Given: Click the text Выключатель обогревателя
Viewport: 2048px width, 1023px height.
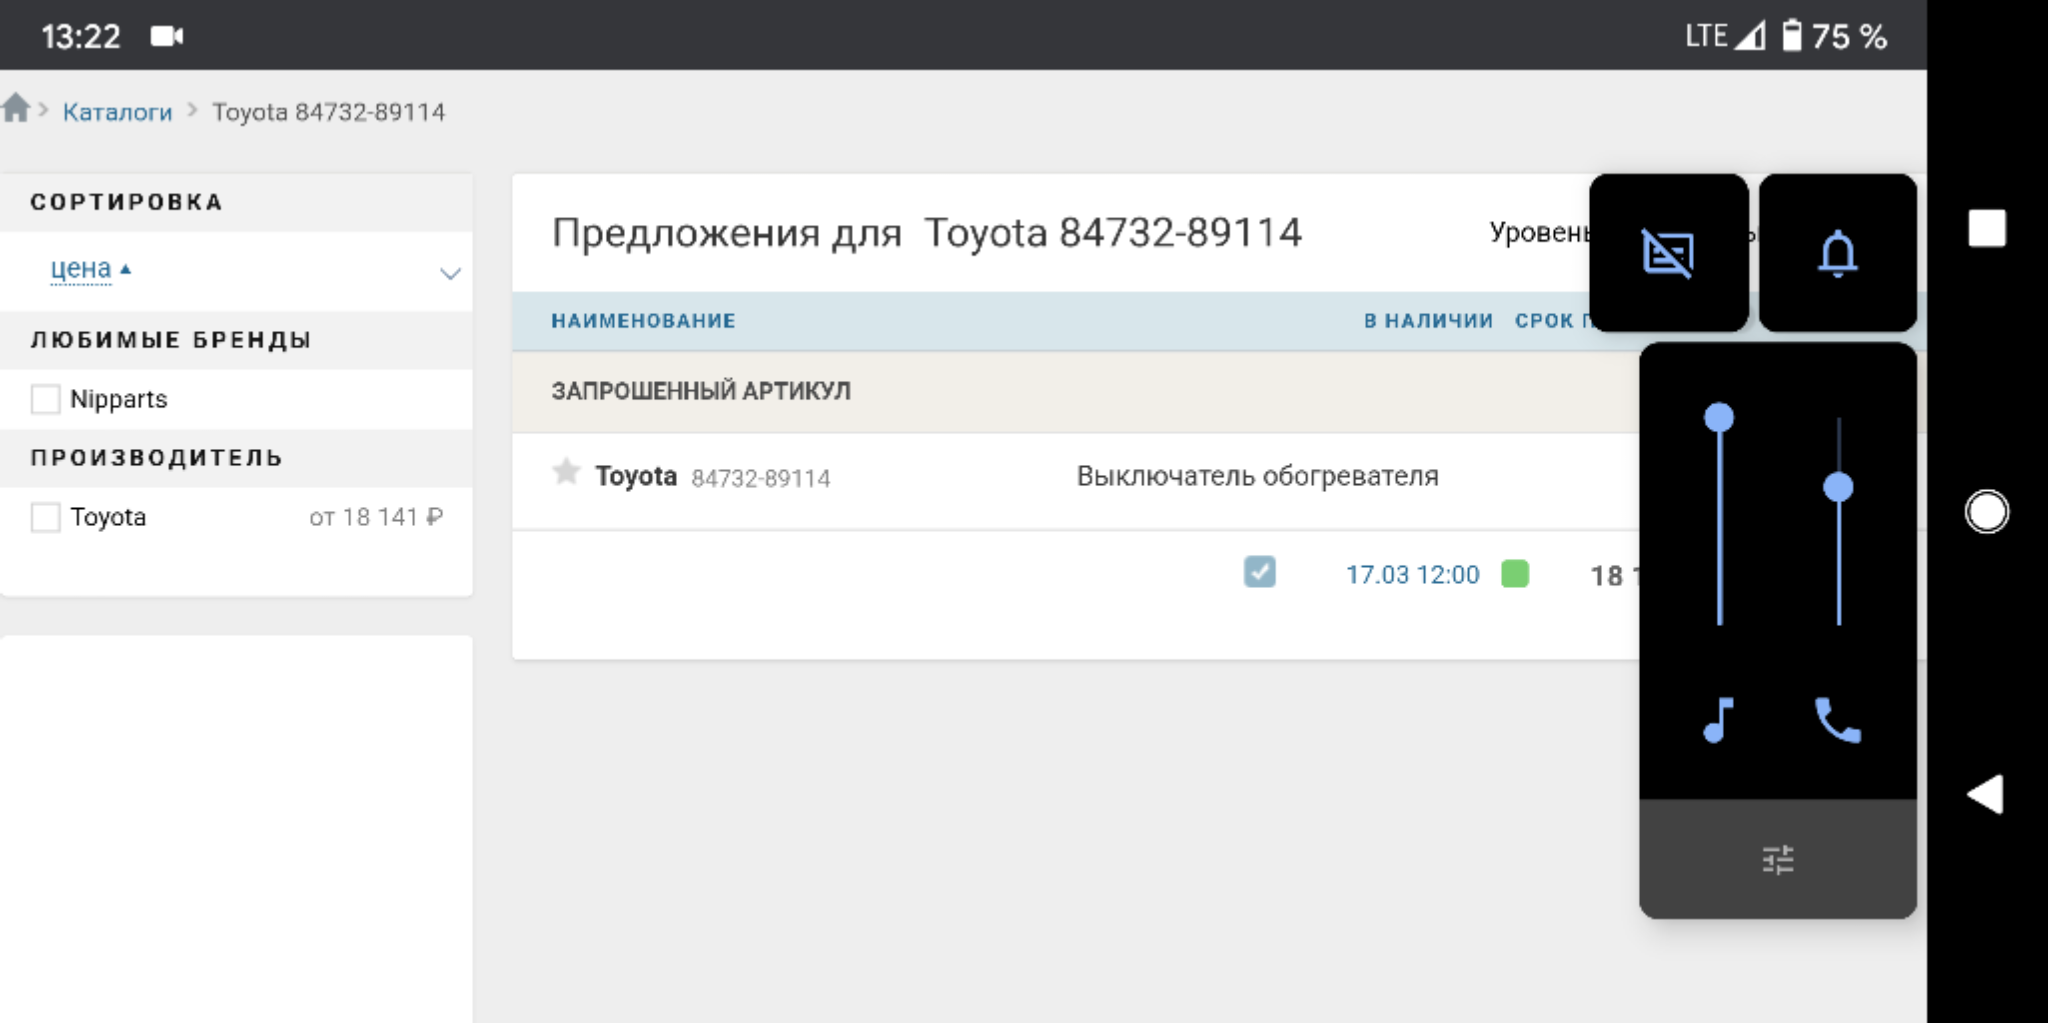Looking at the screenshot, I should click(x=1257, y=476).
